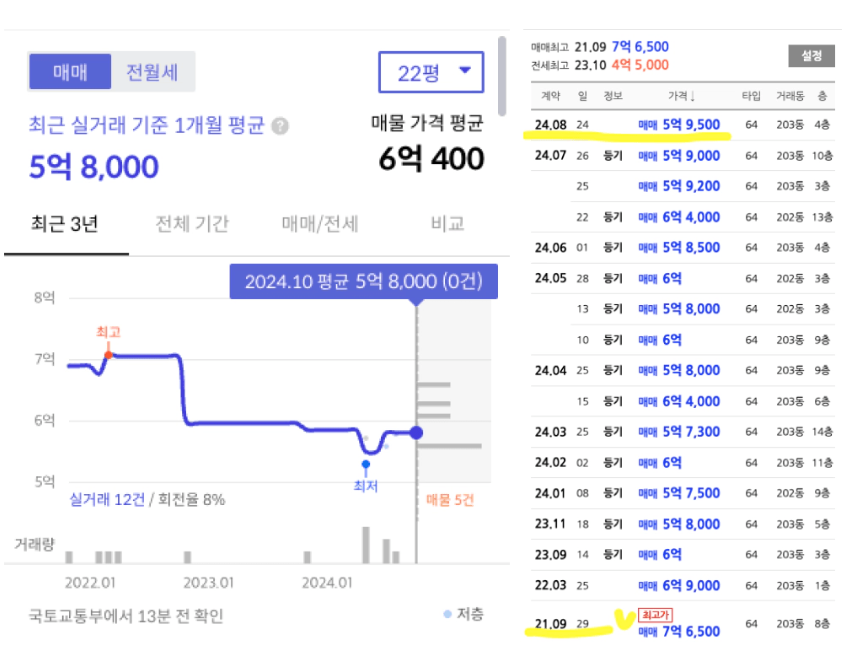Click the 2023.01 axis label

(209, 583)
